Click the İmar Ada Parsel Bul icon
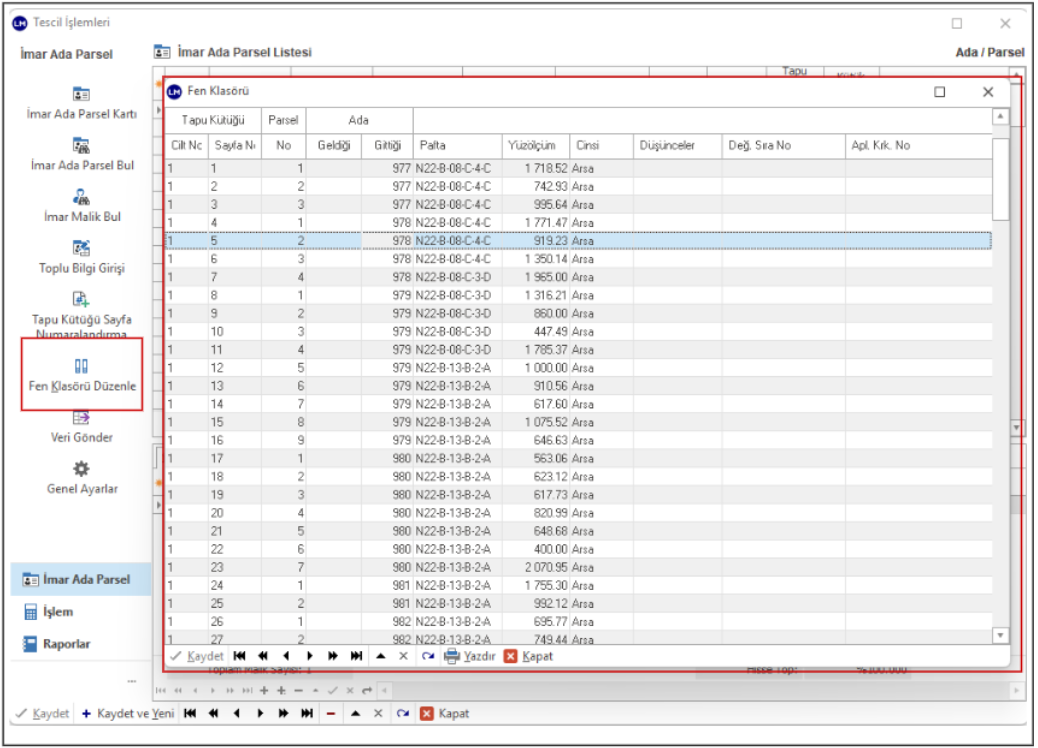This screenshot has width=1038, height=748. click(x=82, y=146)
